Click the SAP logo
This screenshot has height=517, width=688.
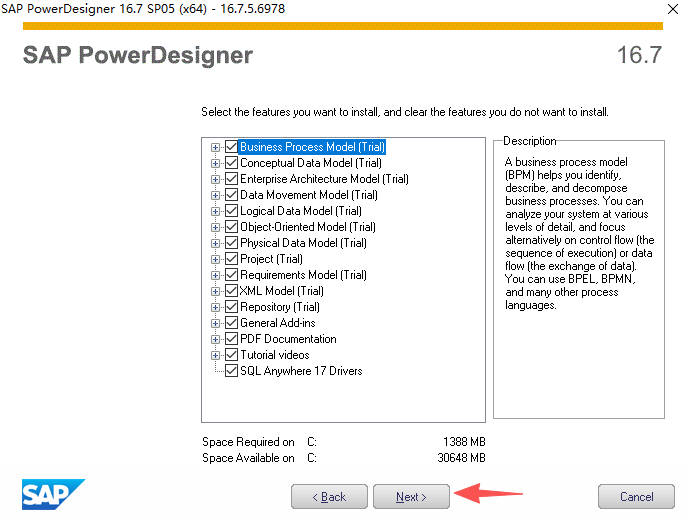[x=53, y=494]
